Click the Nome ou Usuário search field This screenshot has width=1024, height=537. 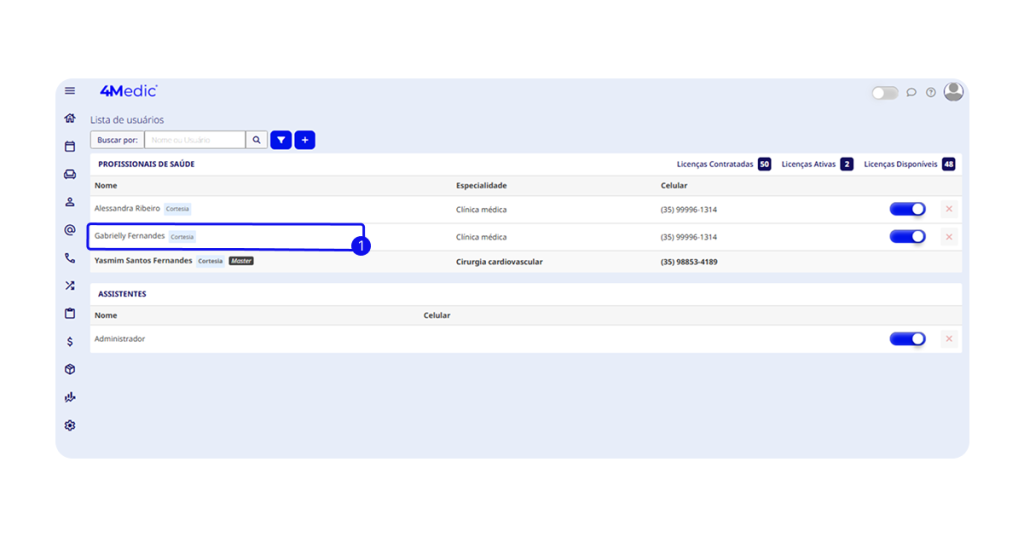(x=195, y=140)
